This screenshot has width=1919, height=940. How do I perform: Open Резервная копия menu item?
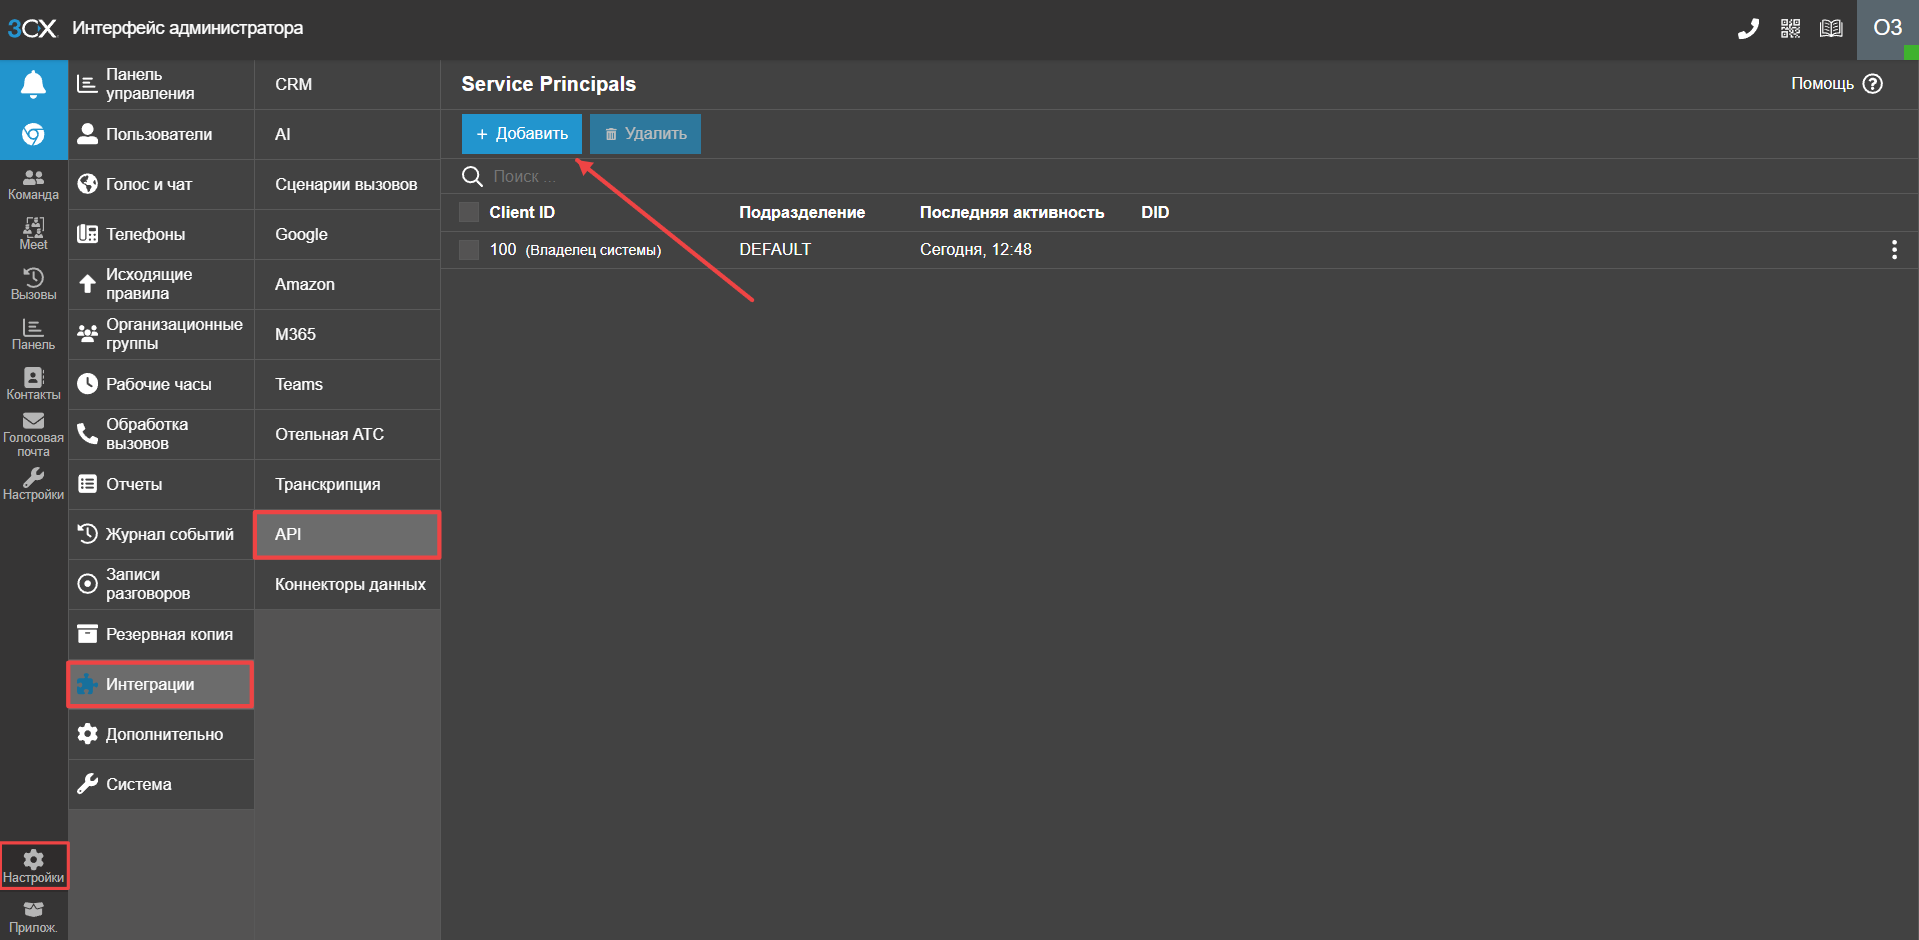tap(161, 634)
